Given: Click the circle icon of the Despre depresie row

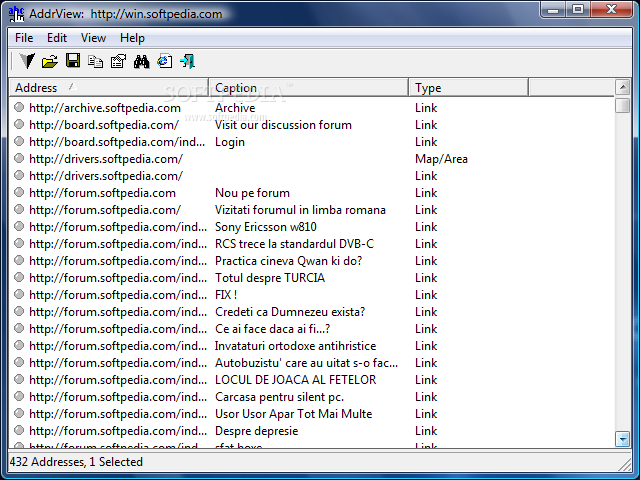Looking at the screenshot, I should coord(19,430).
